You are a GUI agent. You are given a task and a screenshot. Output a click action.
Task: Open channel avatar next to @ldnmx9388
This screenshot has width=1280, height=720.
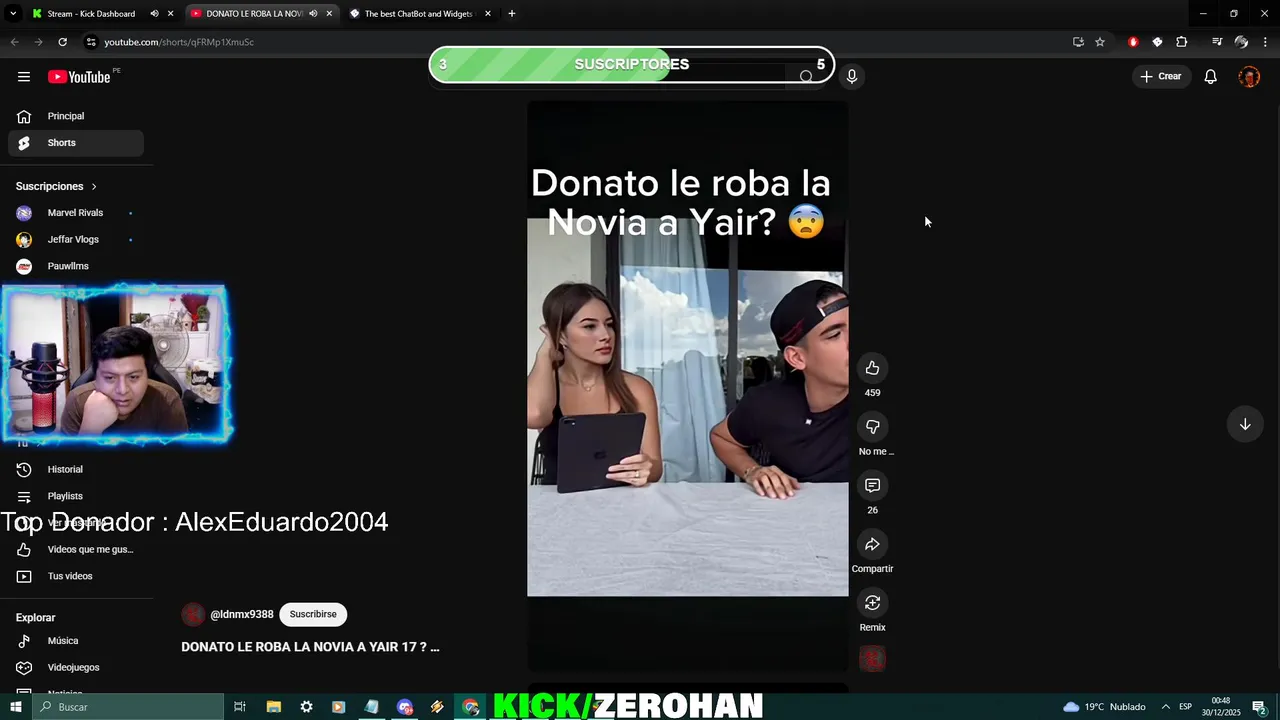pos(193,614)
